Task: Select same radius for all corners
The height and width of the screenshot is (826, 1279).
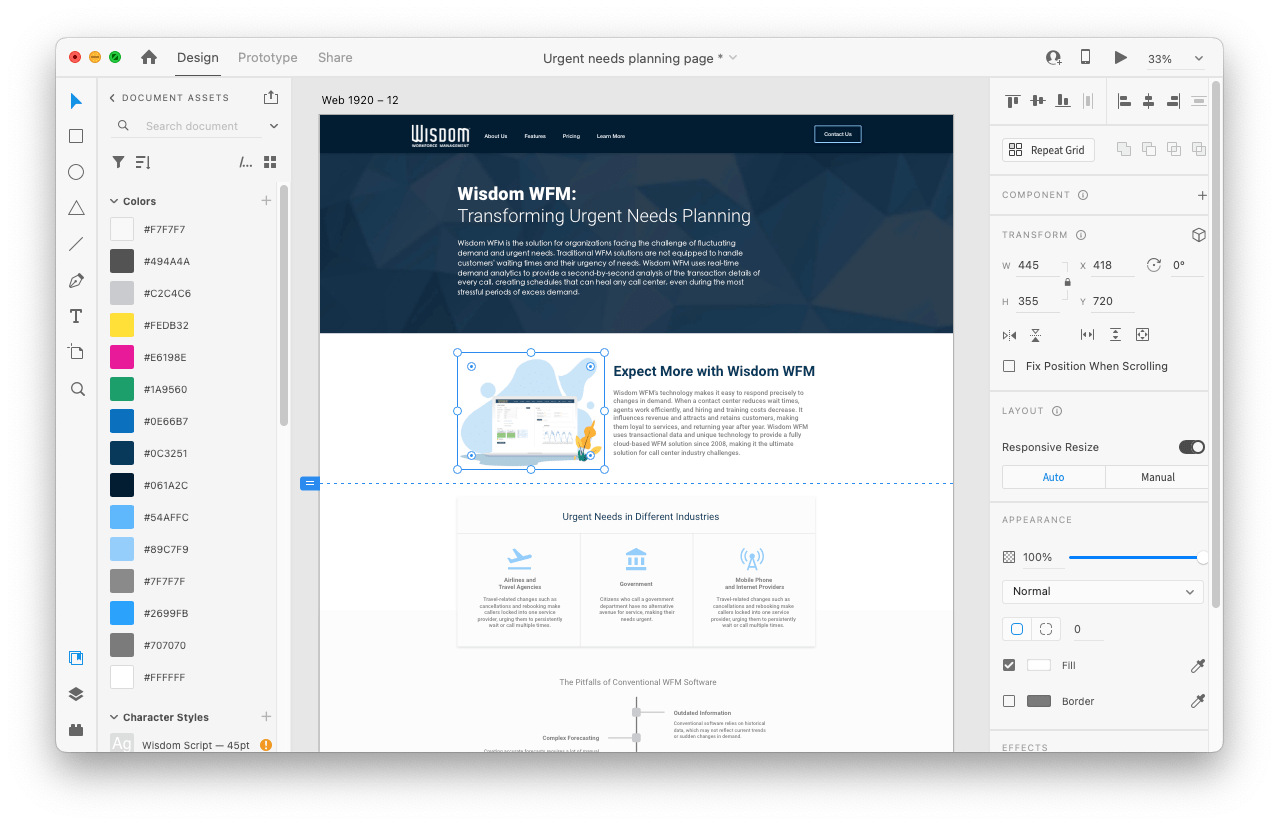Action: [x=1017, y=629]
